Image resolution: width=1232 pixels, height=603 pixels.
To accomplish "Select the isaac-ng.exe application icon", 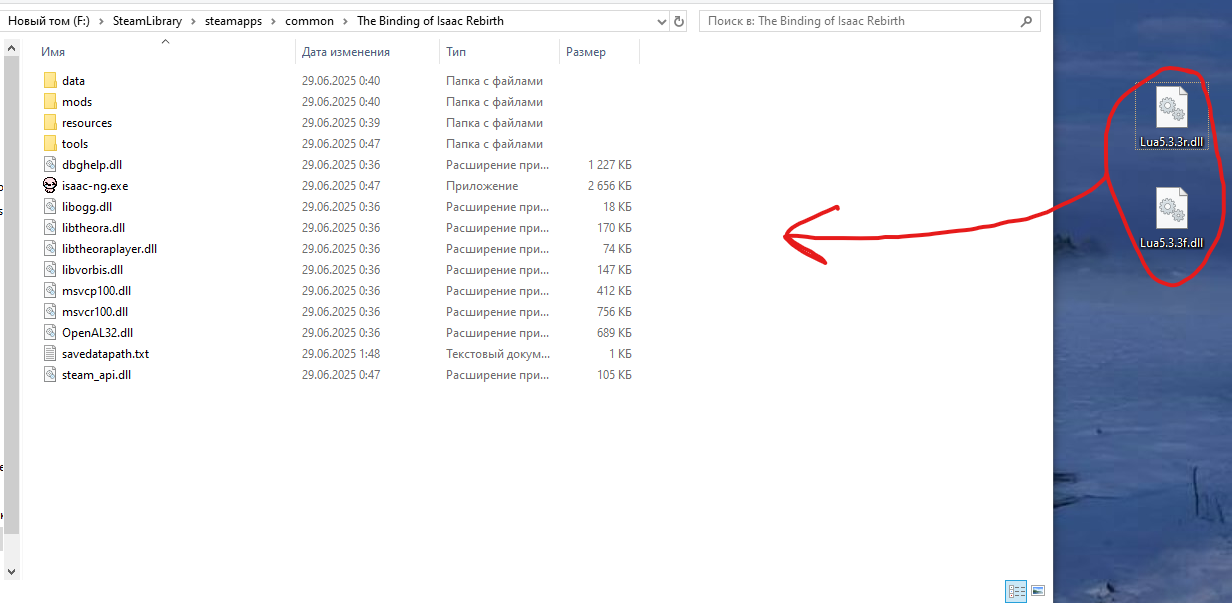I will click(x=51, y=185).
